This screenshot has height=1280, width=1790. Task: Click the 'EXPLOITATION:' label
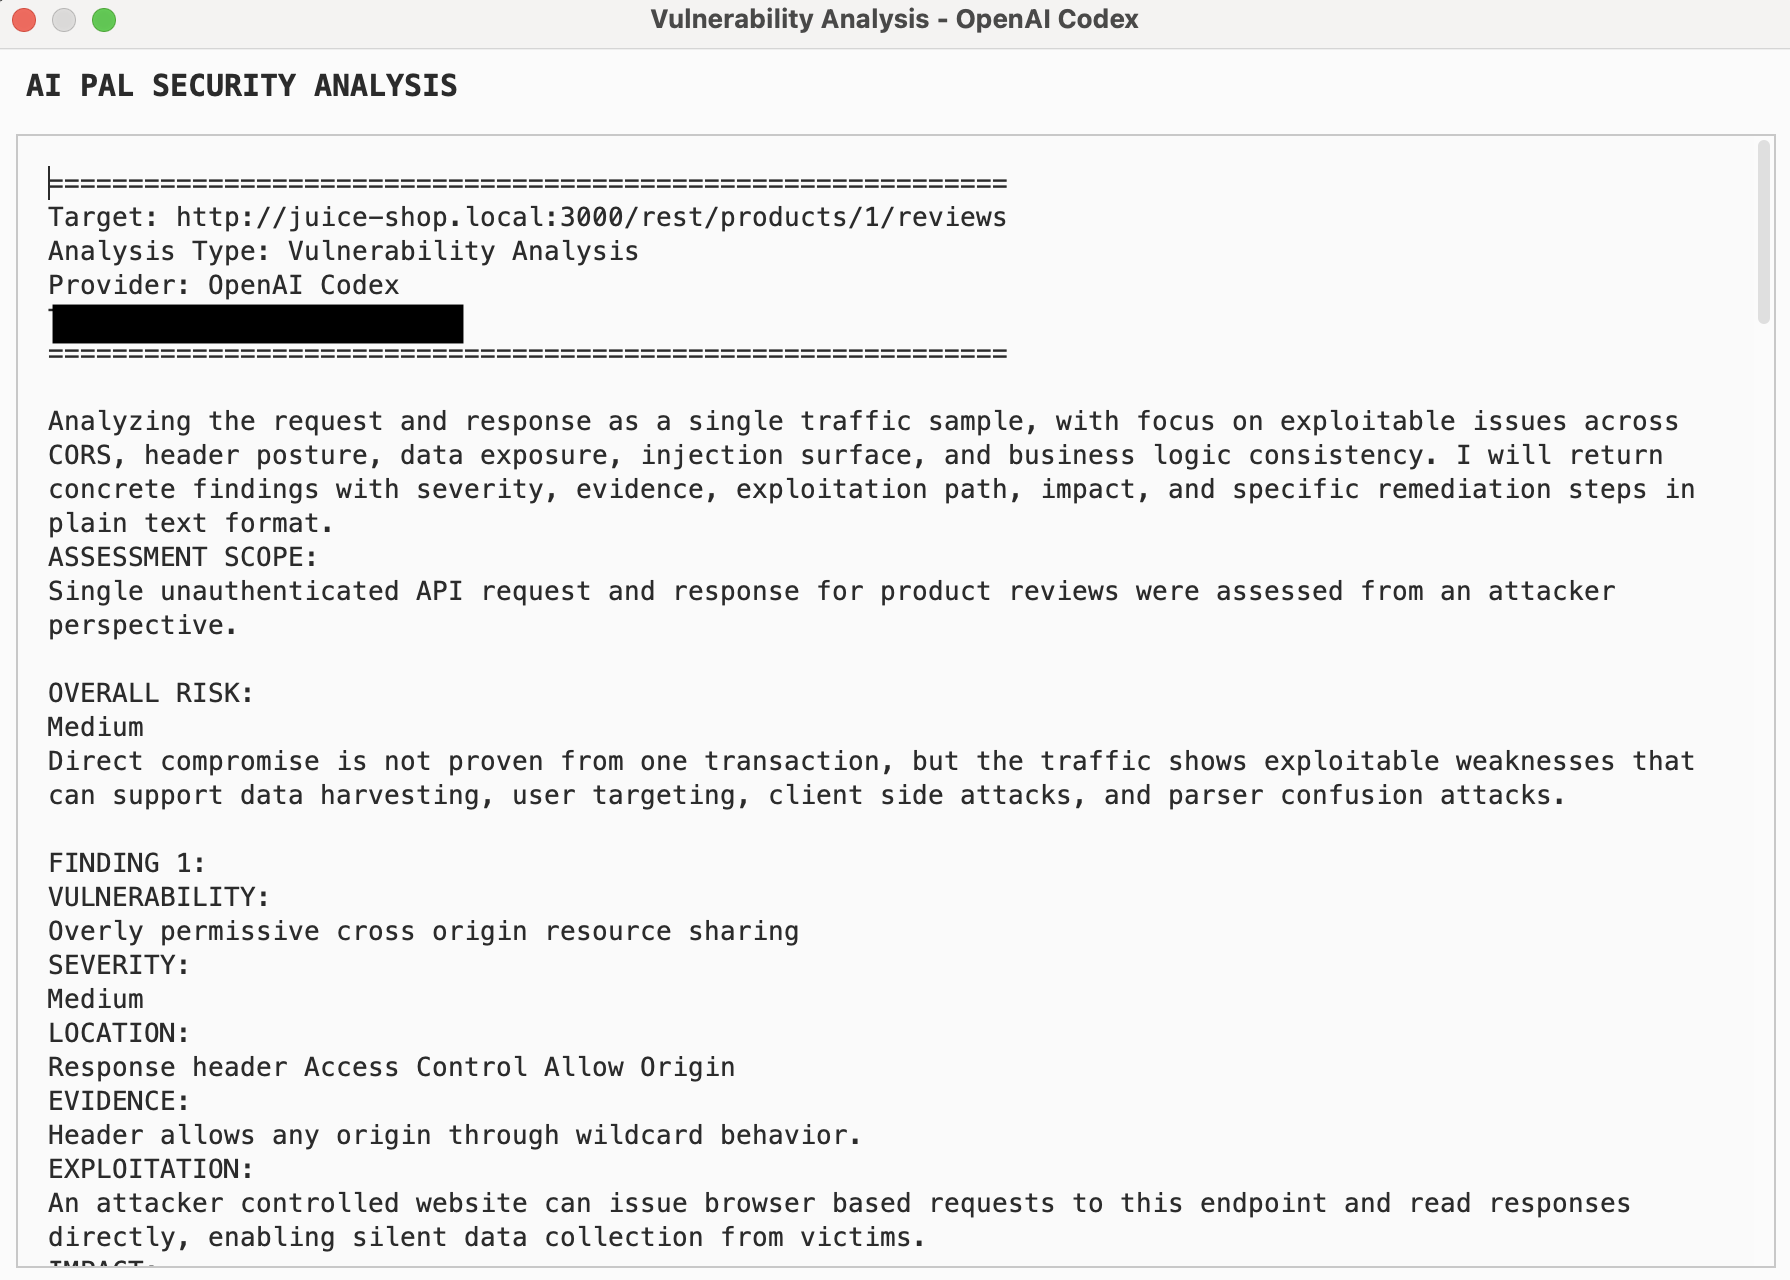pyautogui.click(x=150, y=1169)
